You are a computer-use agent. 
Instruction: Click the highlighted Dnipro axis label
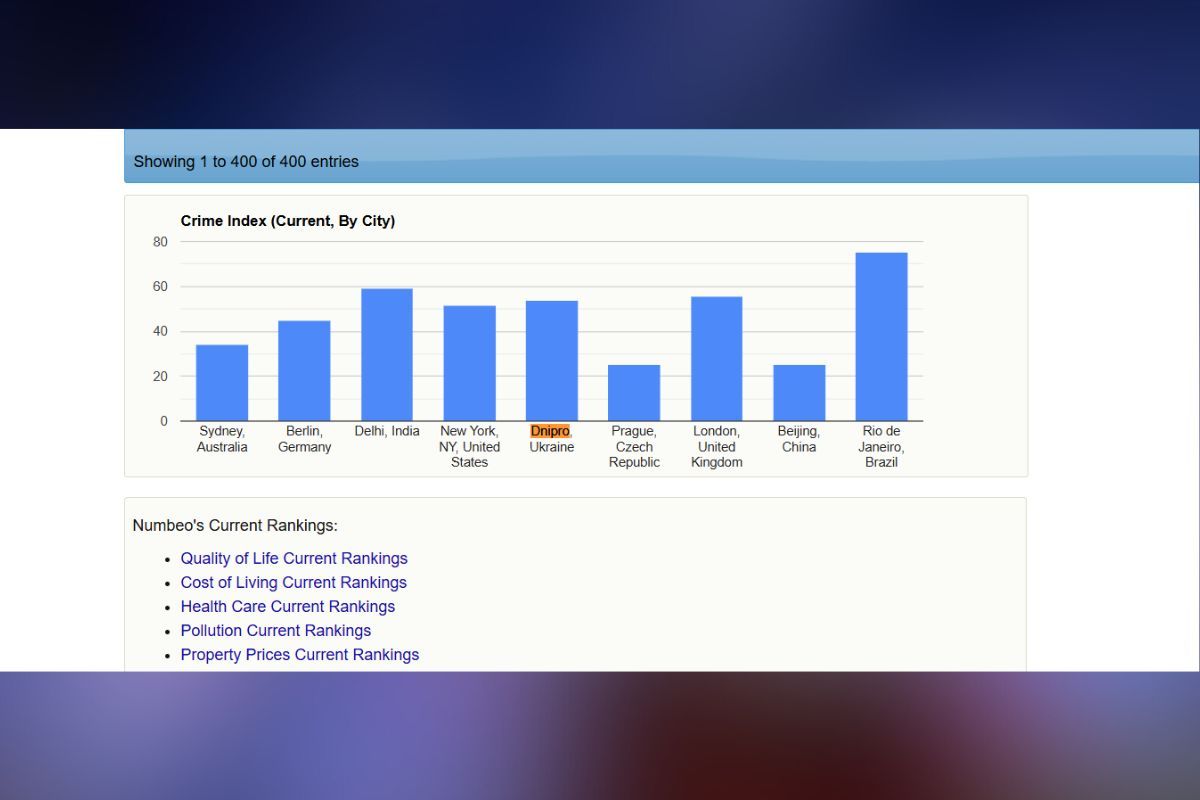tap(550, 431)
